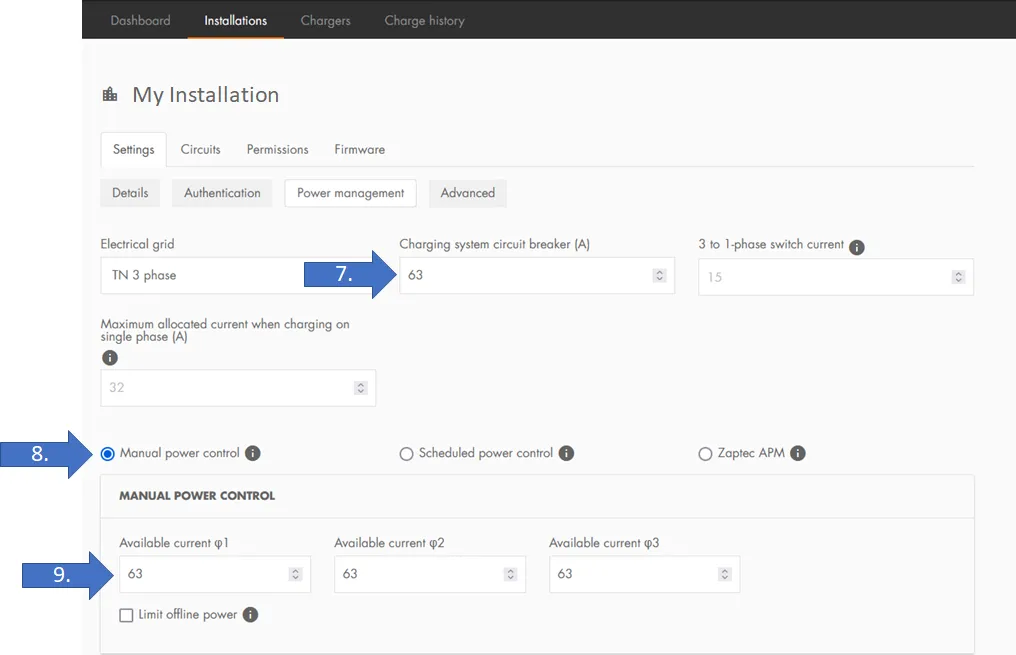1016x655 pixels.
Task: Adjust maximum single phase current stepper
Action: (361, 388)
